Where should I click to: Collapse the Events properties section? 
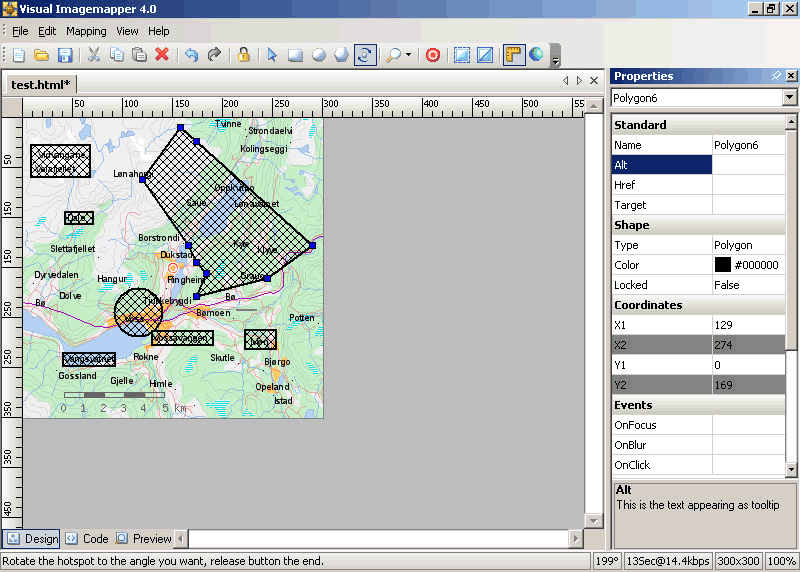(698, 405)
